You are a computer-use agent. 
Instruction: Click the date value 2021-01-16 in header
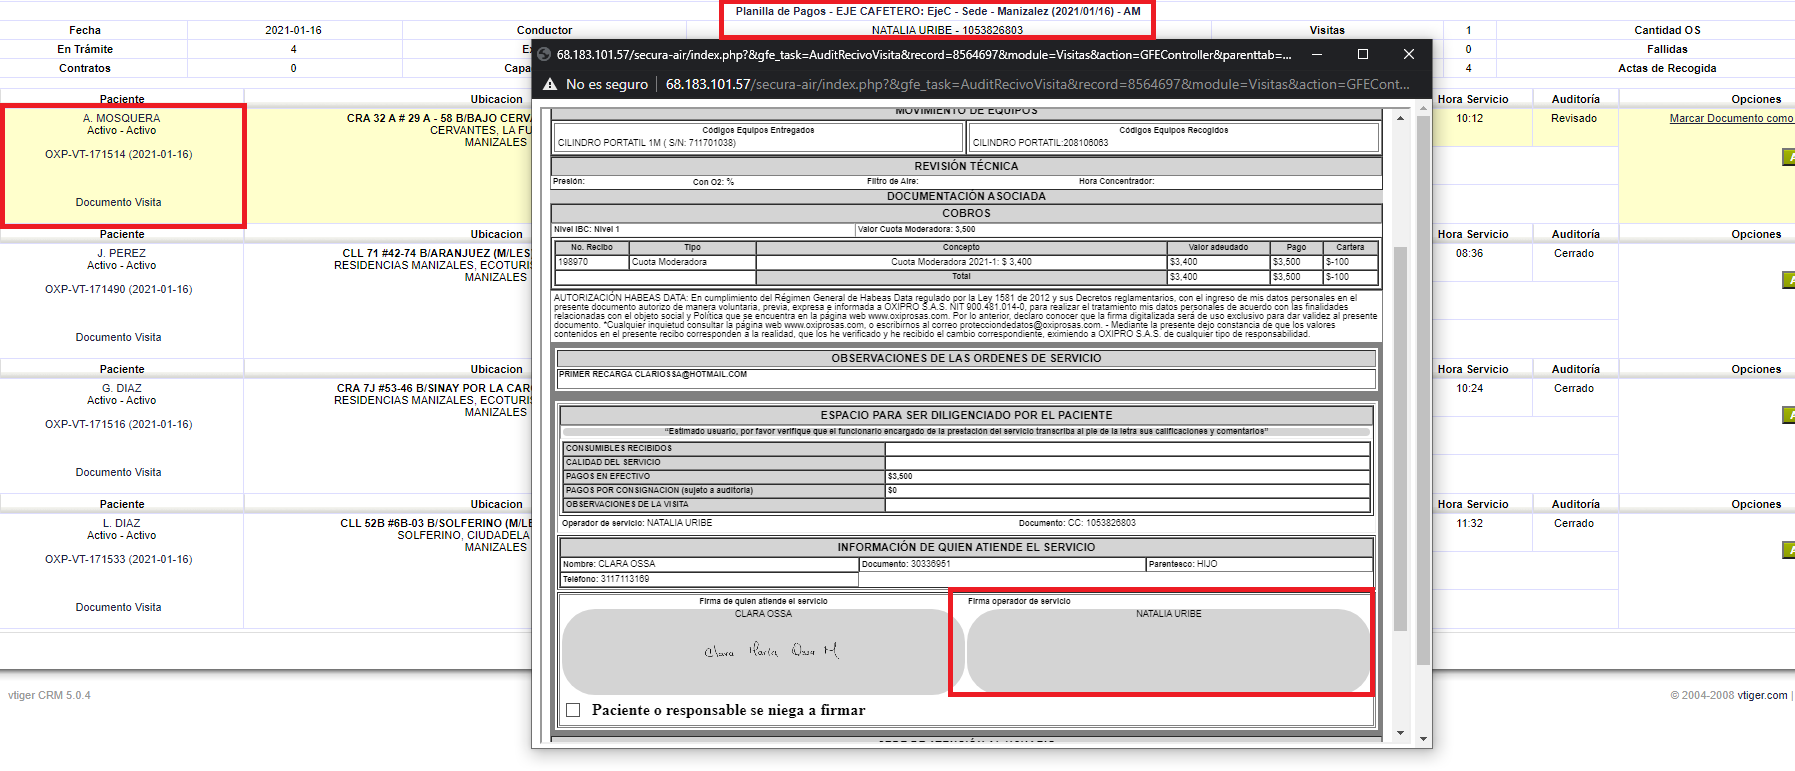[x=293, y=30]
